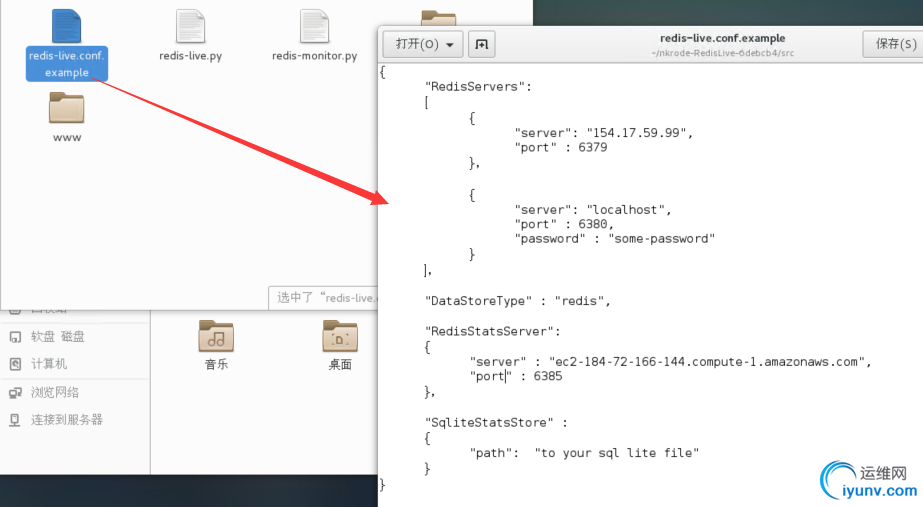Image resolution: width=923 pixels, height=507 pixels.
Task: Click the port value 6379
Action: coord(593,147)
